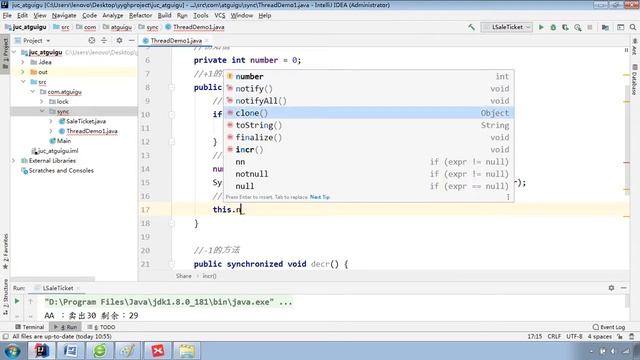This screenshot has height=360, width=640.
Task: Expand External Libraries node
Action: point(14,160)
